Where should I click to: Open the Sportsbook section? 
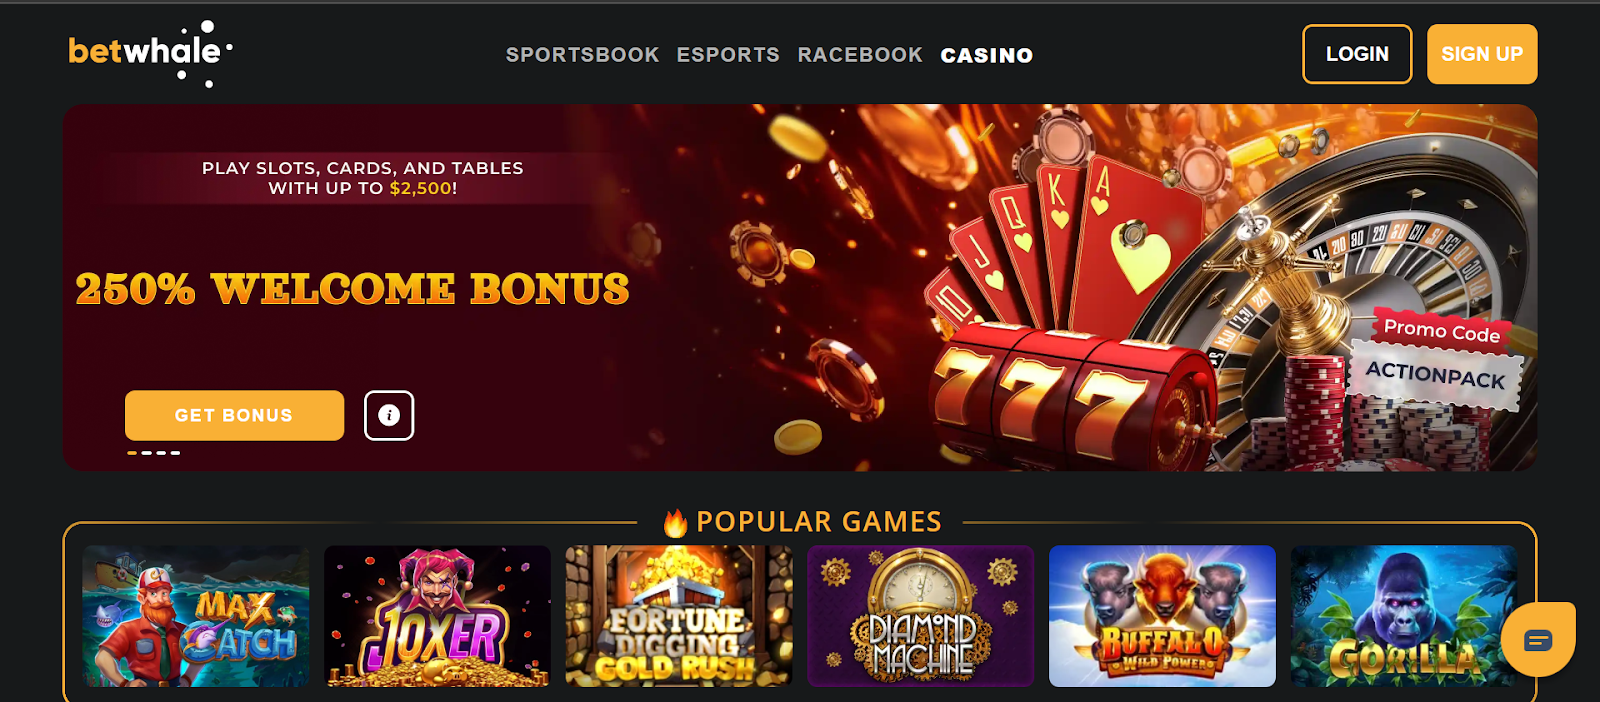[x=582, y=55]
